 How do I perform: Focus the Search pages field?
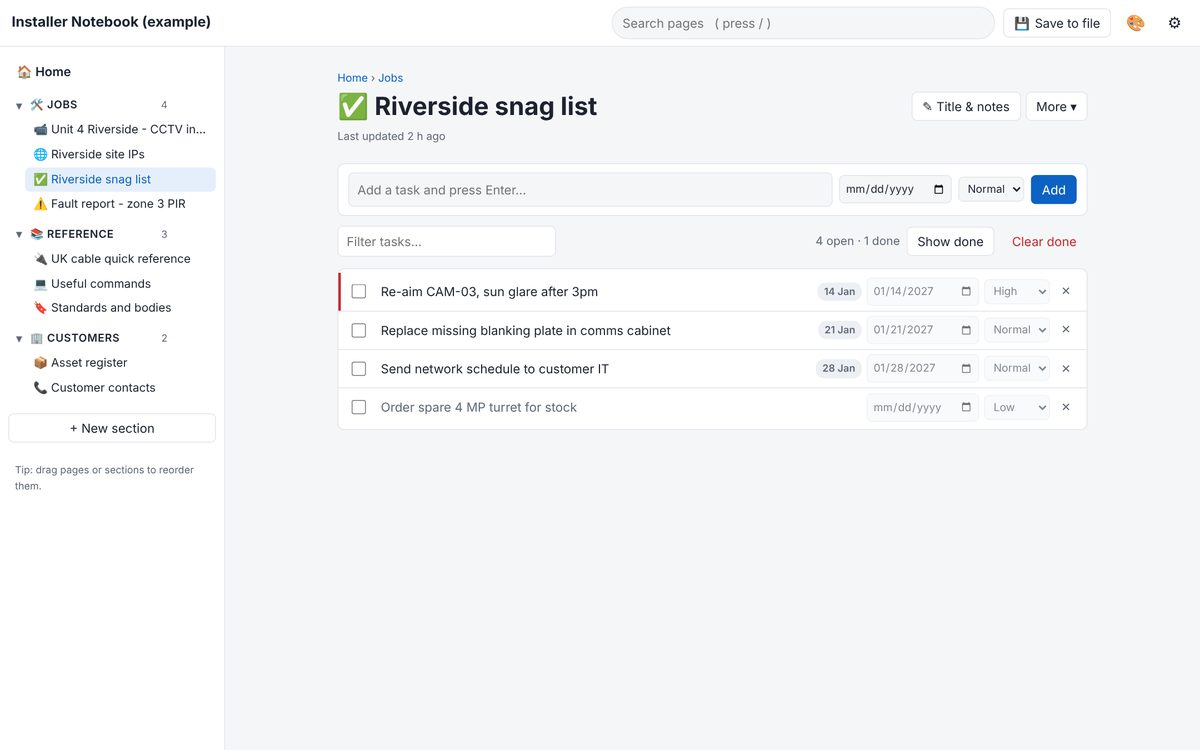click(803, 23)
